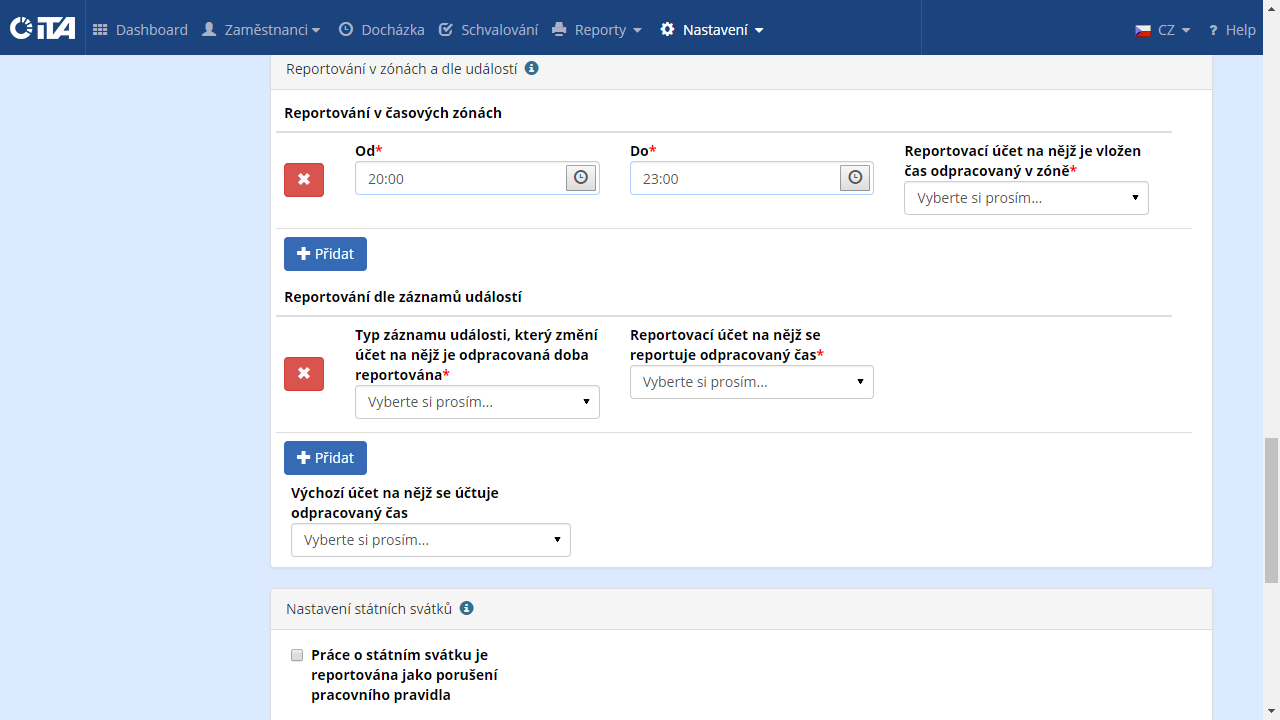The width and height of the screenshot is (1280, 720).
Task: Click the iTA logo in navbar
Action: pyautogui.click(x=42, y=29)
